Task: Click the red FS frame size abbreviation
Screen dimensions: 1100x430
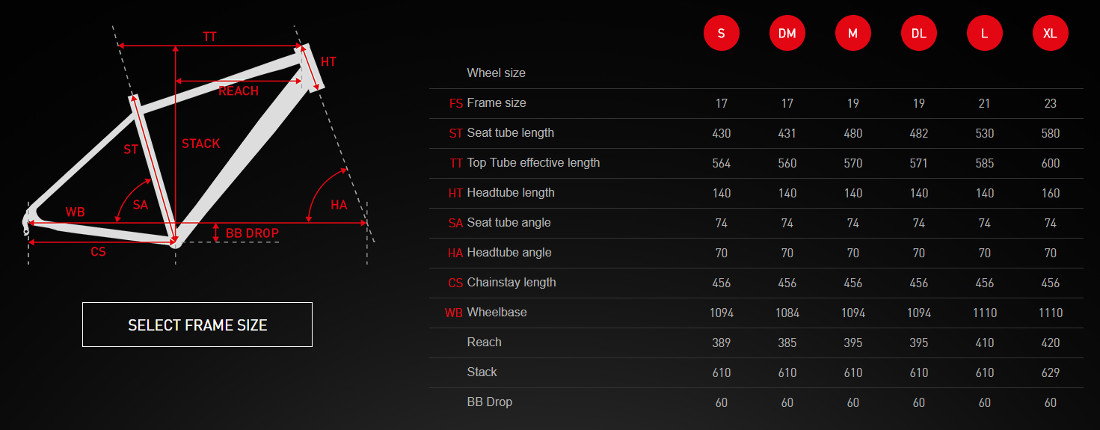Action: tap(456, 103)
